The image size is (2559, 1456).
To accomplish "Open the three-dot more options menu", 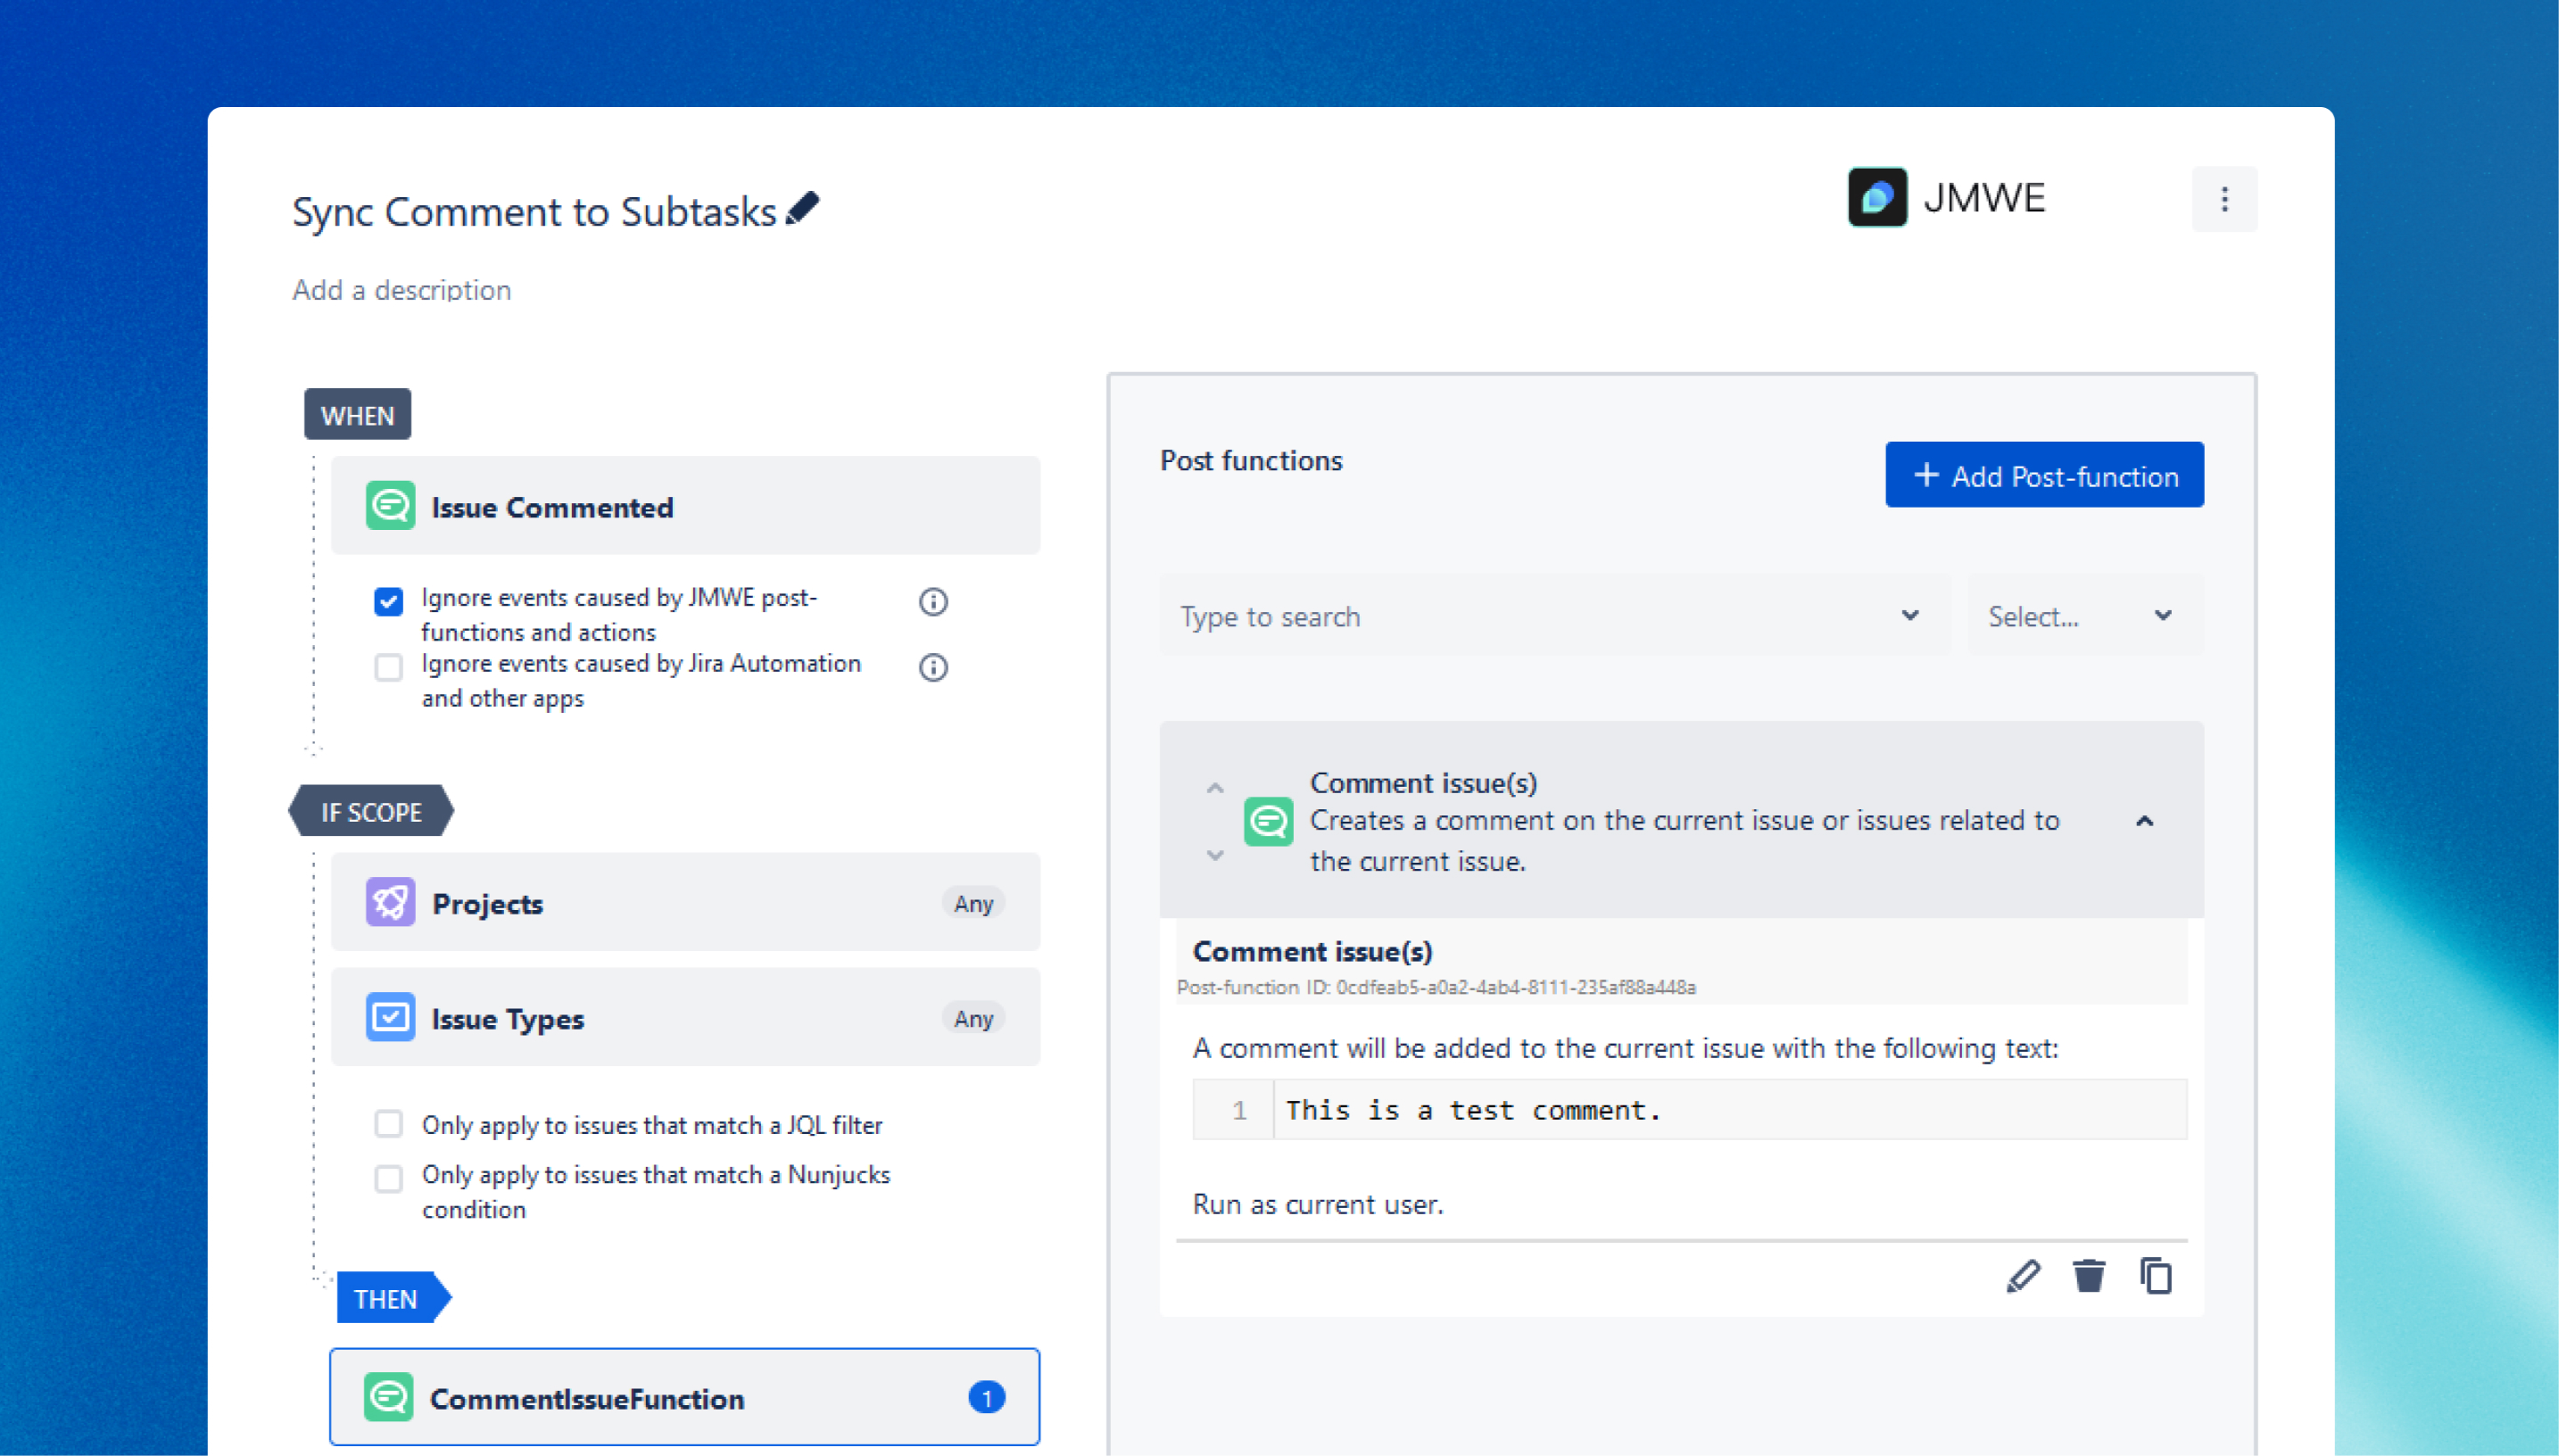I will tap(2223, 199).
